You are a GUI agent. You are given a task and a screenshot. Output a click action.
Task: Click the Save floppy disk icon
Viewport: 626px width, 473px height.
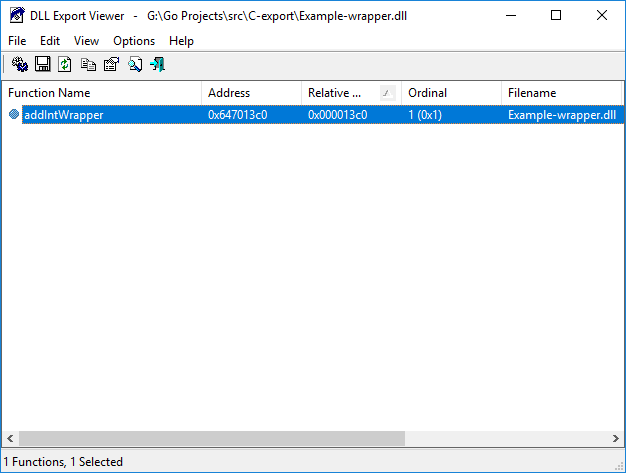[x=42, y=65]
